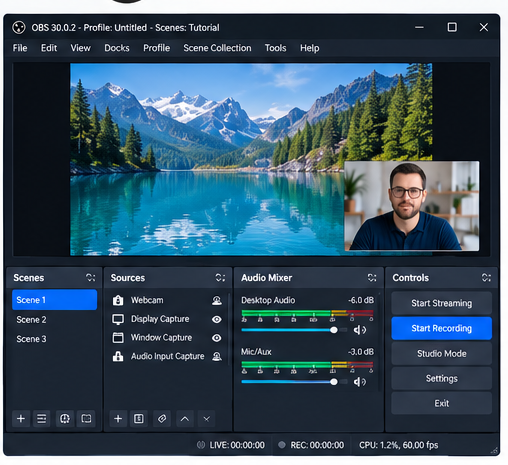Open source properties icon in Sources toolbar
The image size is (508, 465).
[139, 418]
